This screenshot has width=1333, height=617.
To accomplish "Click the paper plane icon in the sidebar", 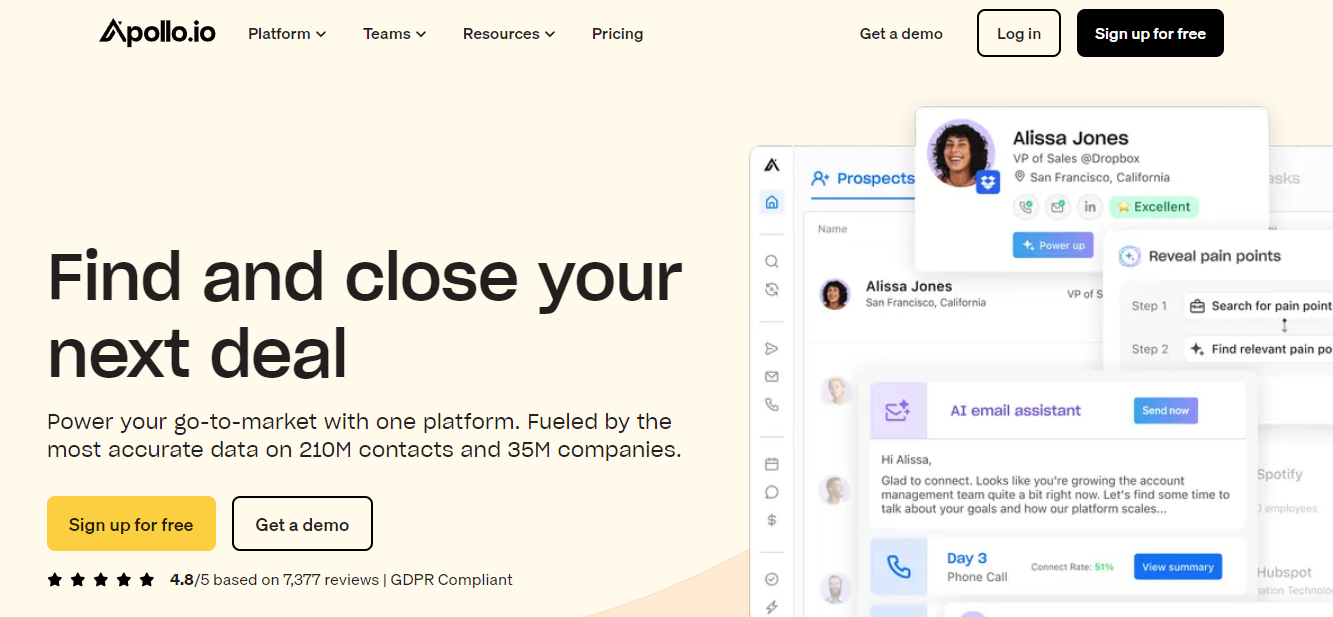I will [x=771, y=349].
